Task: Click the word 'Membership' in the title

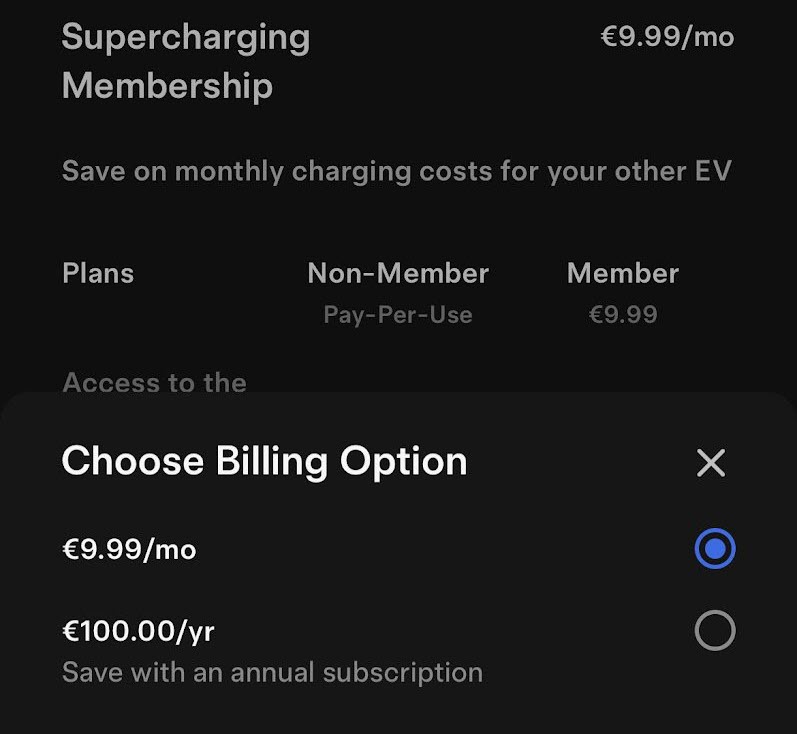Action: 167,86
